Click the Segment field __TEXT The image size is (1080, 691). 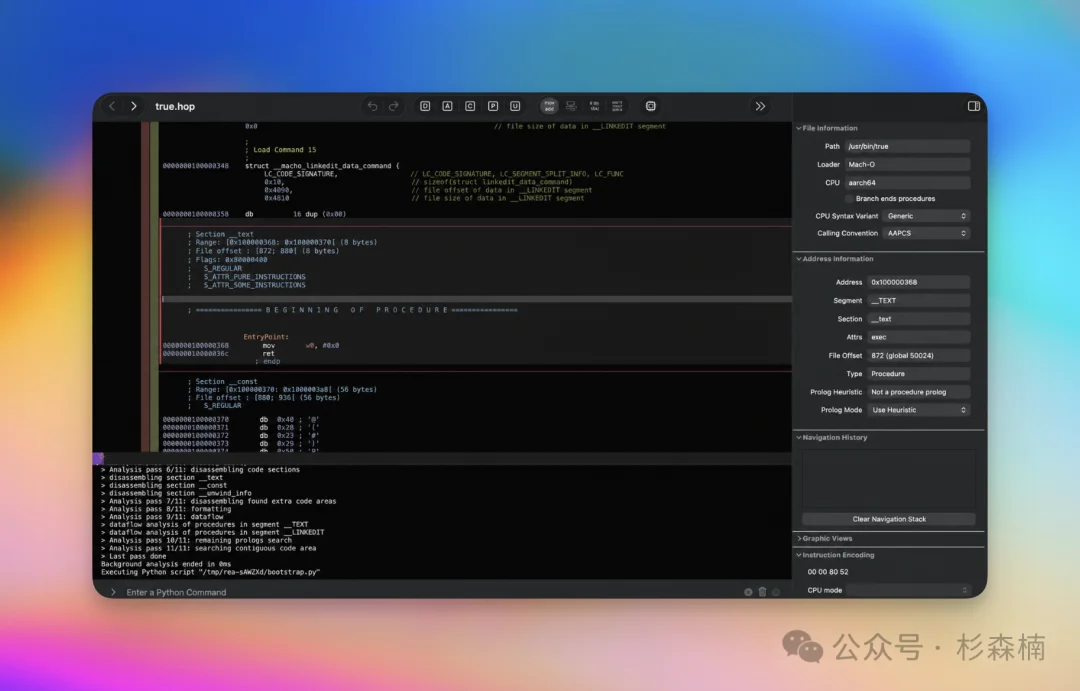pos(919,300)
